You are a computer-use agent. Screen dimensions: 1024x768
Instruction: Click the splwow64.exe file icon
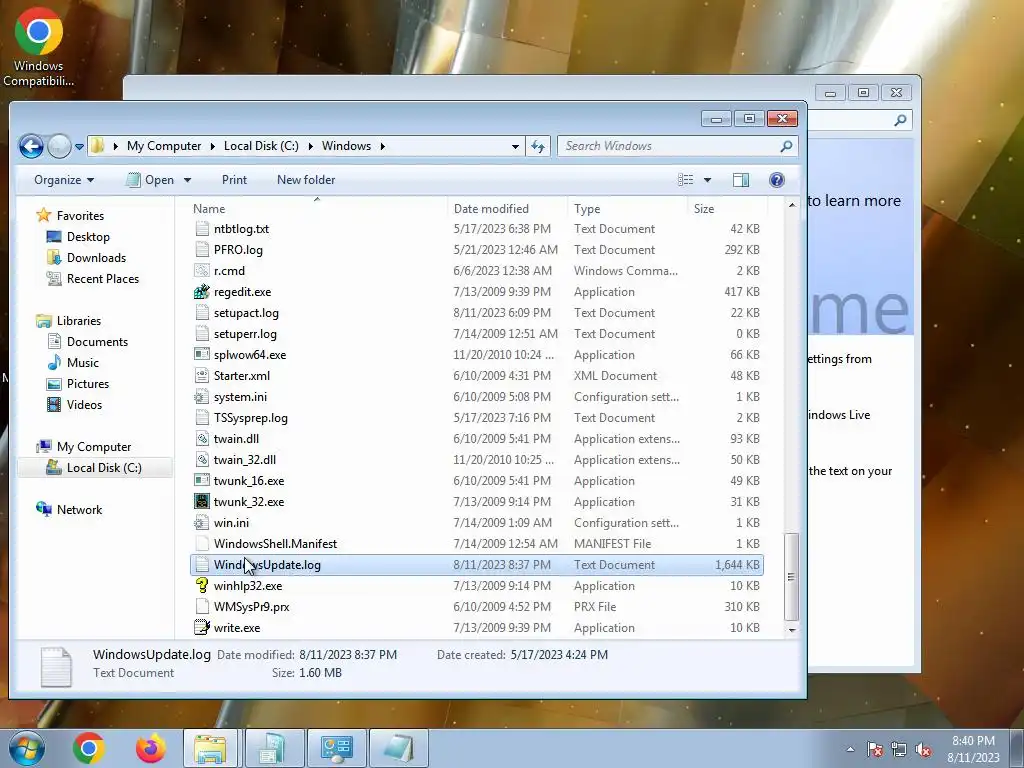tap(202, 355)
